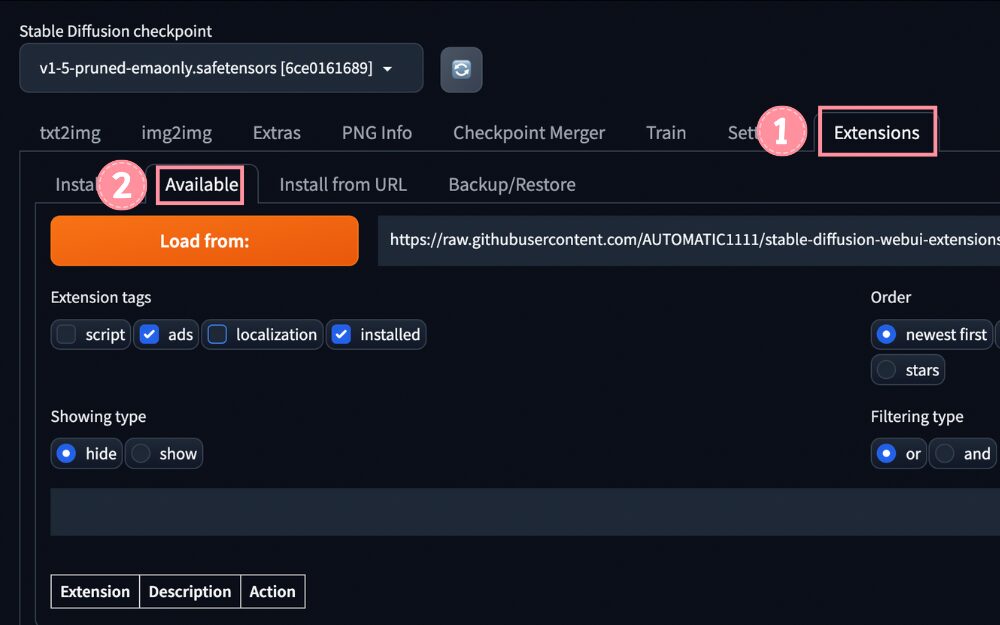Go to the Extras tab
Screen dimensions: 1000x625
pos(277,133)
